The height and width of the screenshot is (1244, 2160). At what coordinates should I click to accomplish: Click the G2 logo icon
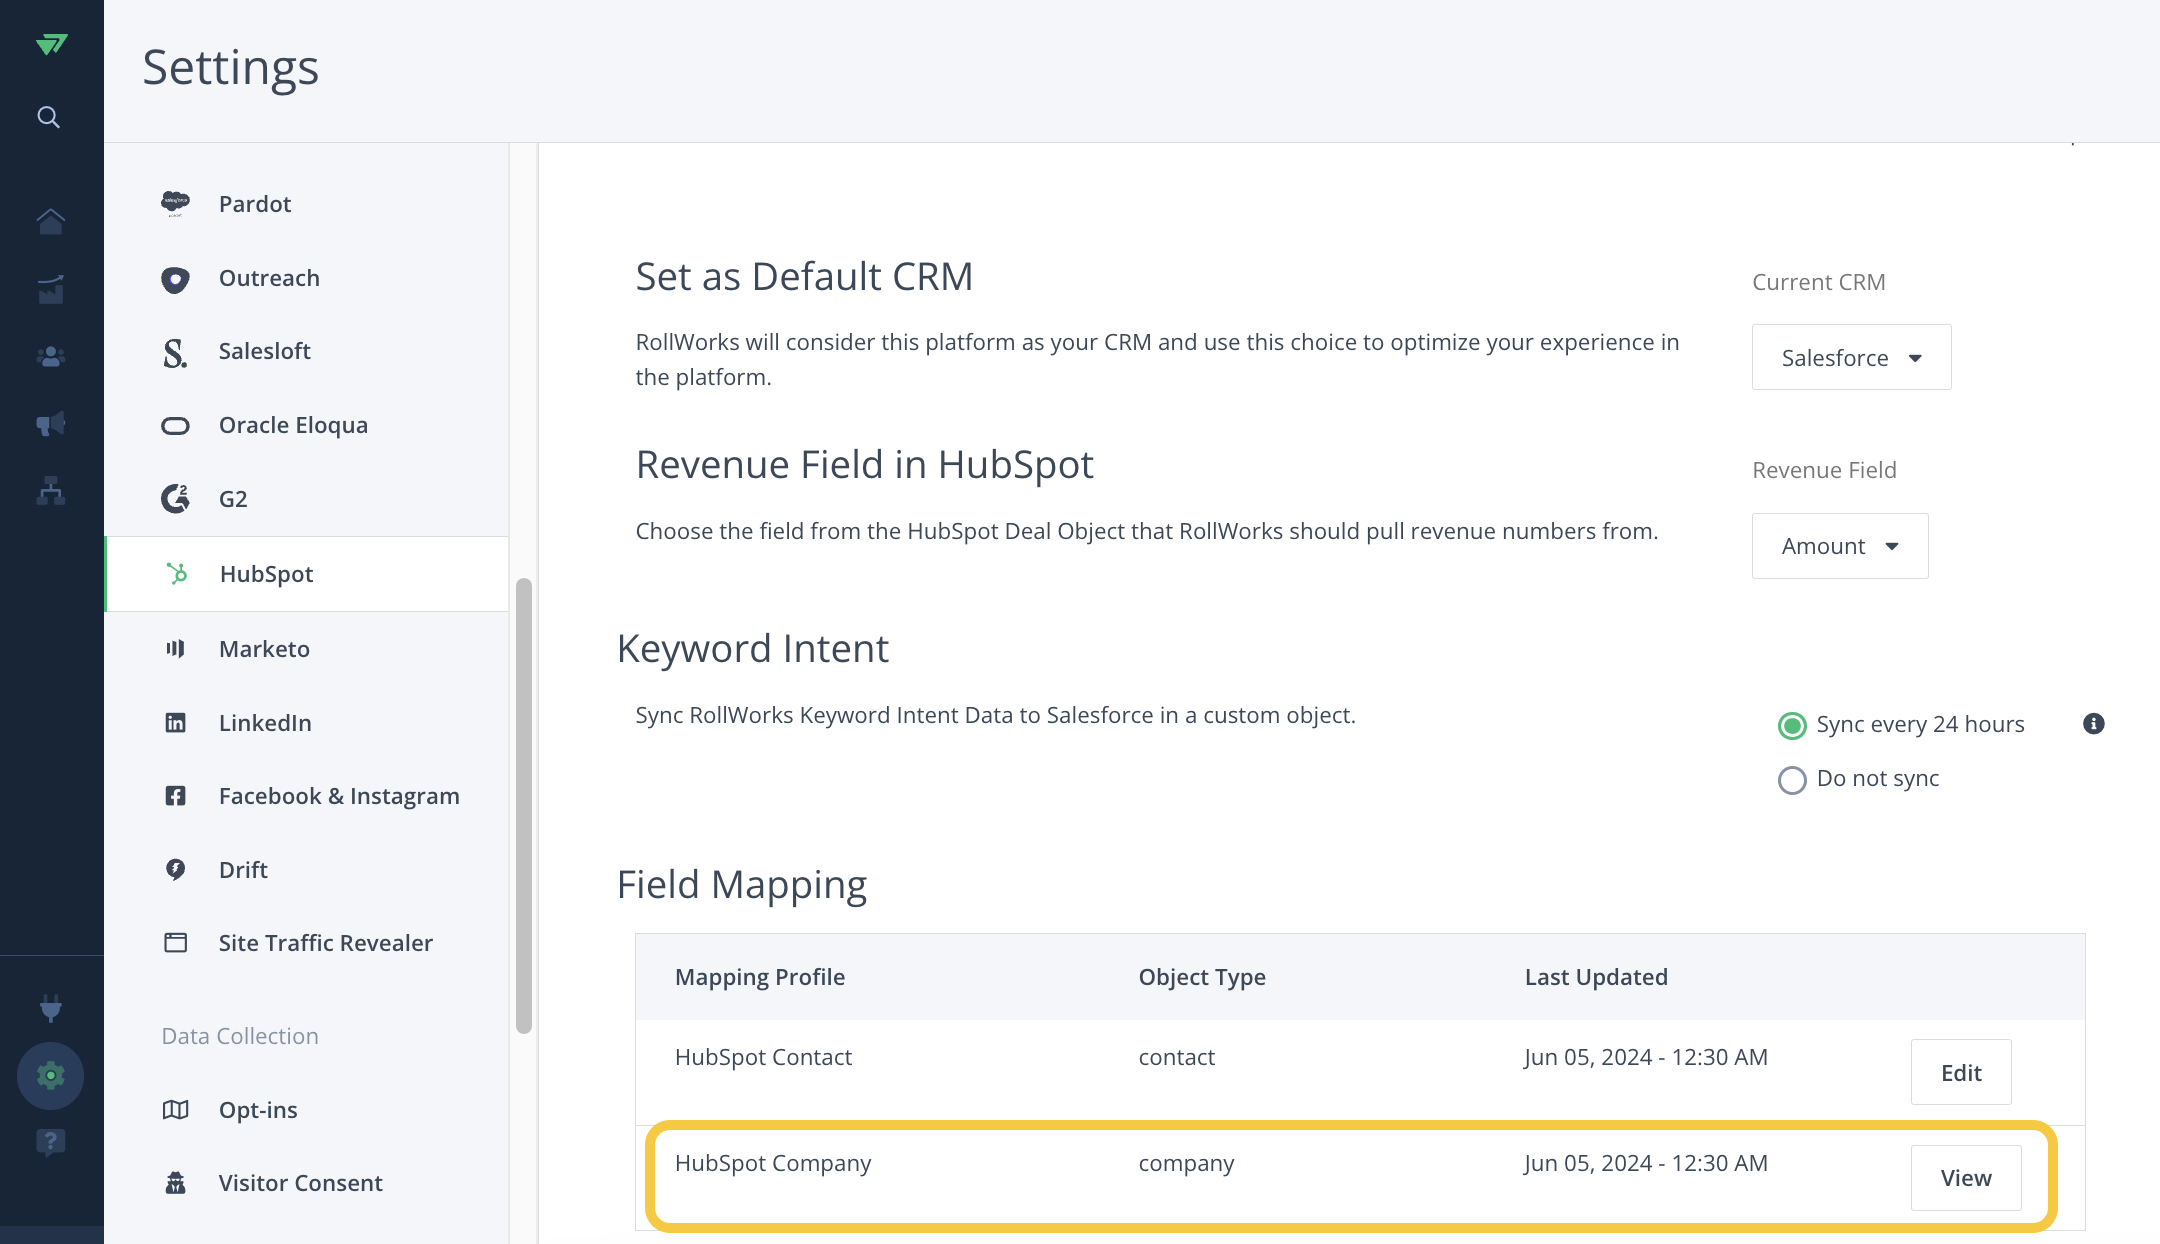point(175,498)
